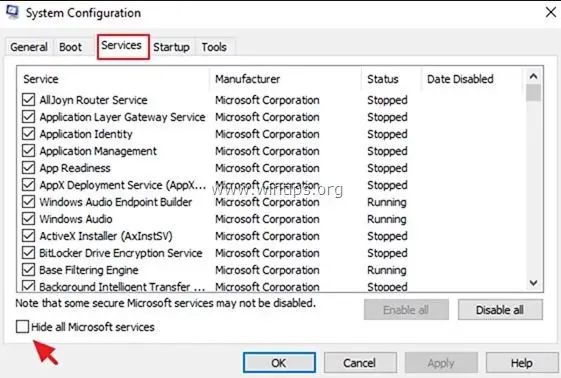Image resolution: width=561 pixels, height=378 pixels.
Task: Click Microsoft Corporation in BitLocker row
Action: [267, 253]
